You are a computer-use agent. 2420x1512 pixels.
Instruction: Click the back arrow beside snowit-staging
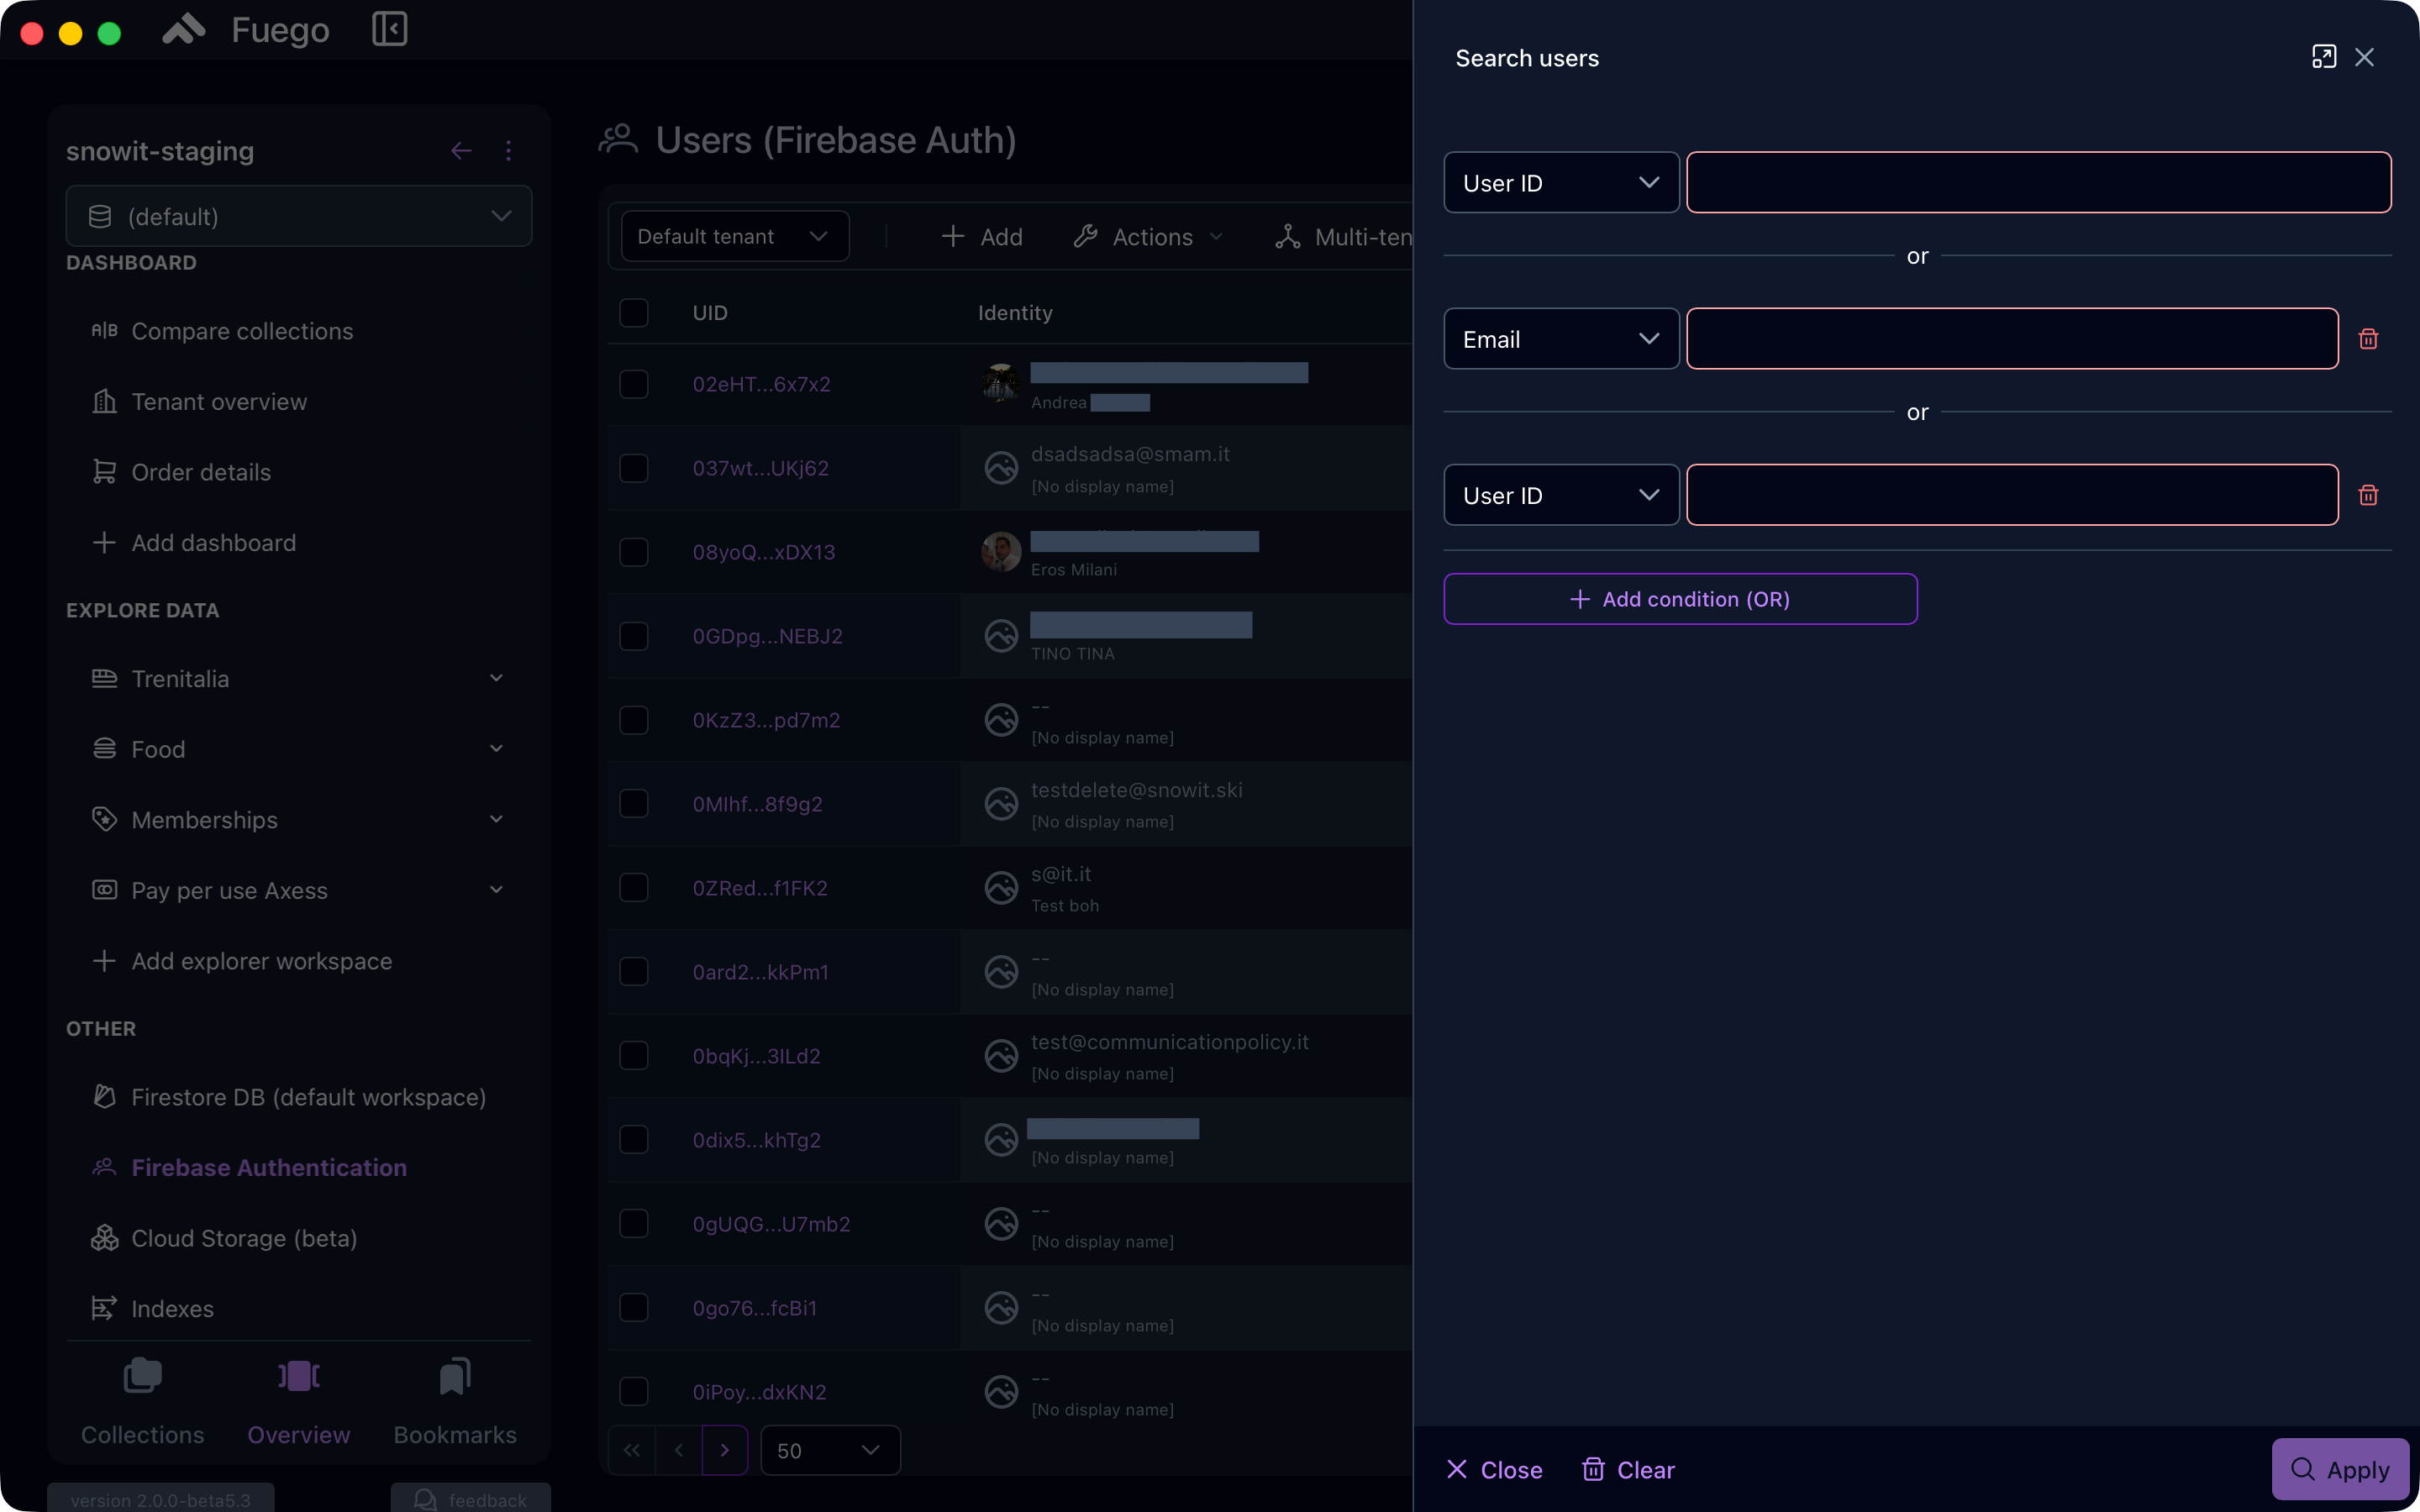point(461,151)
